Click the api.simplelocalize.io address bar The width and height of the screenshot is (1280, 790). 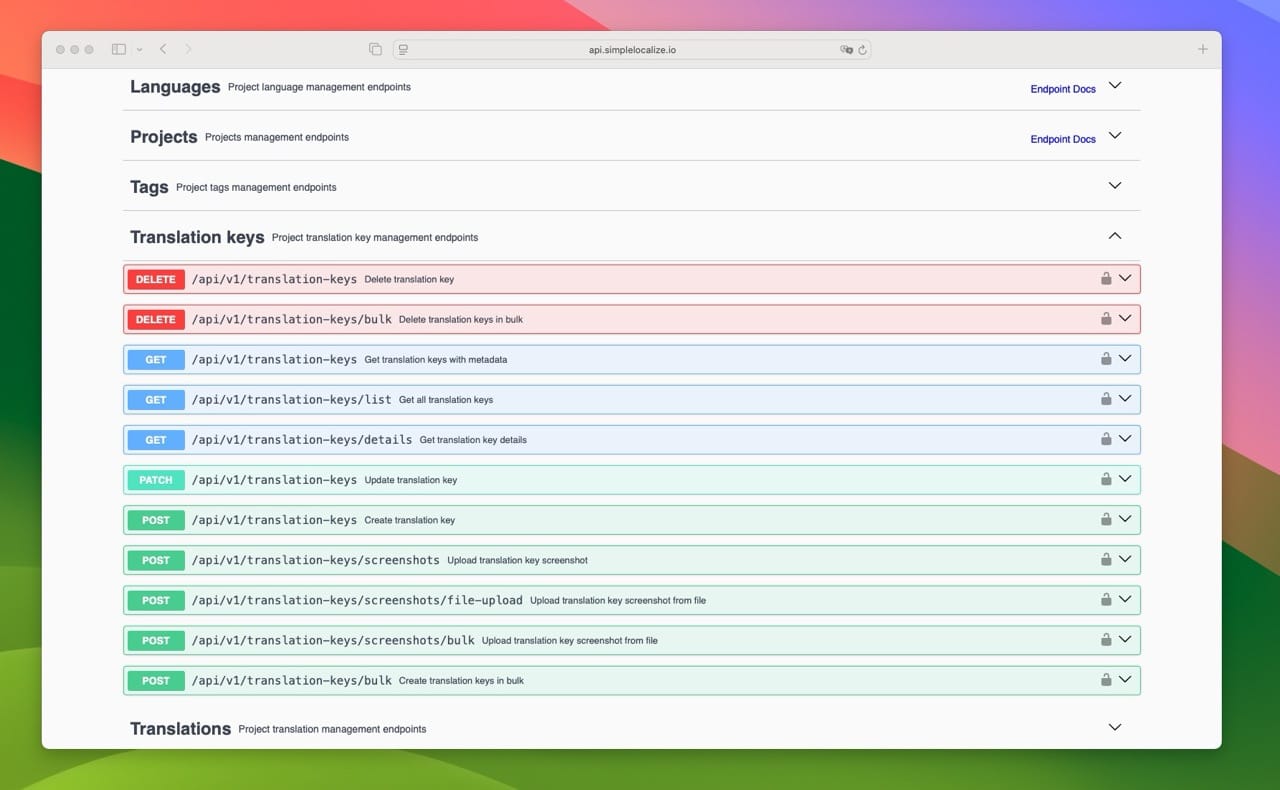(x=632, y=49)
